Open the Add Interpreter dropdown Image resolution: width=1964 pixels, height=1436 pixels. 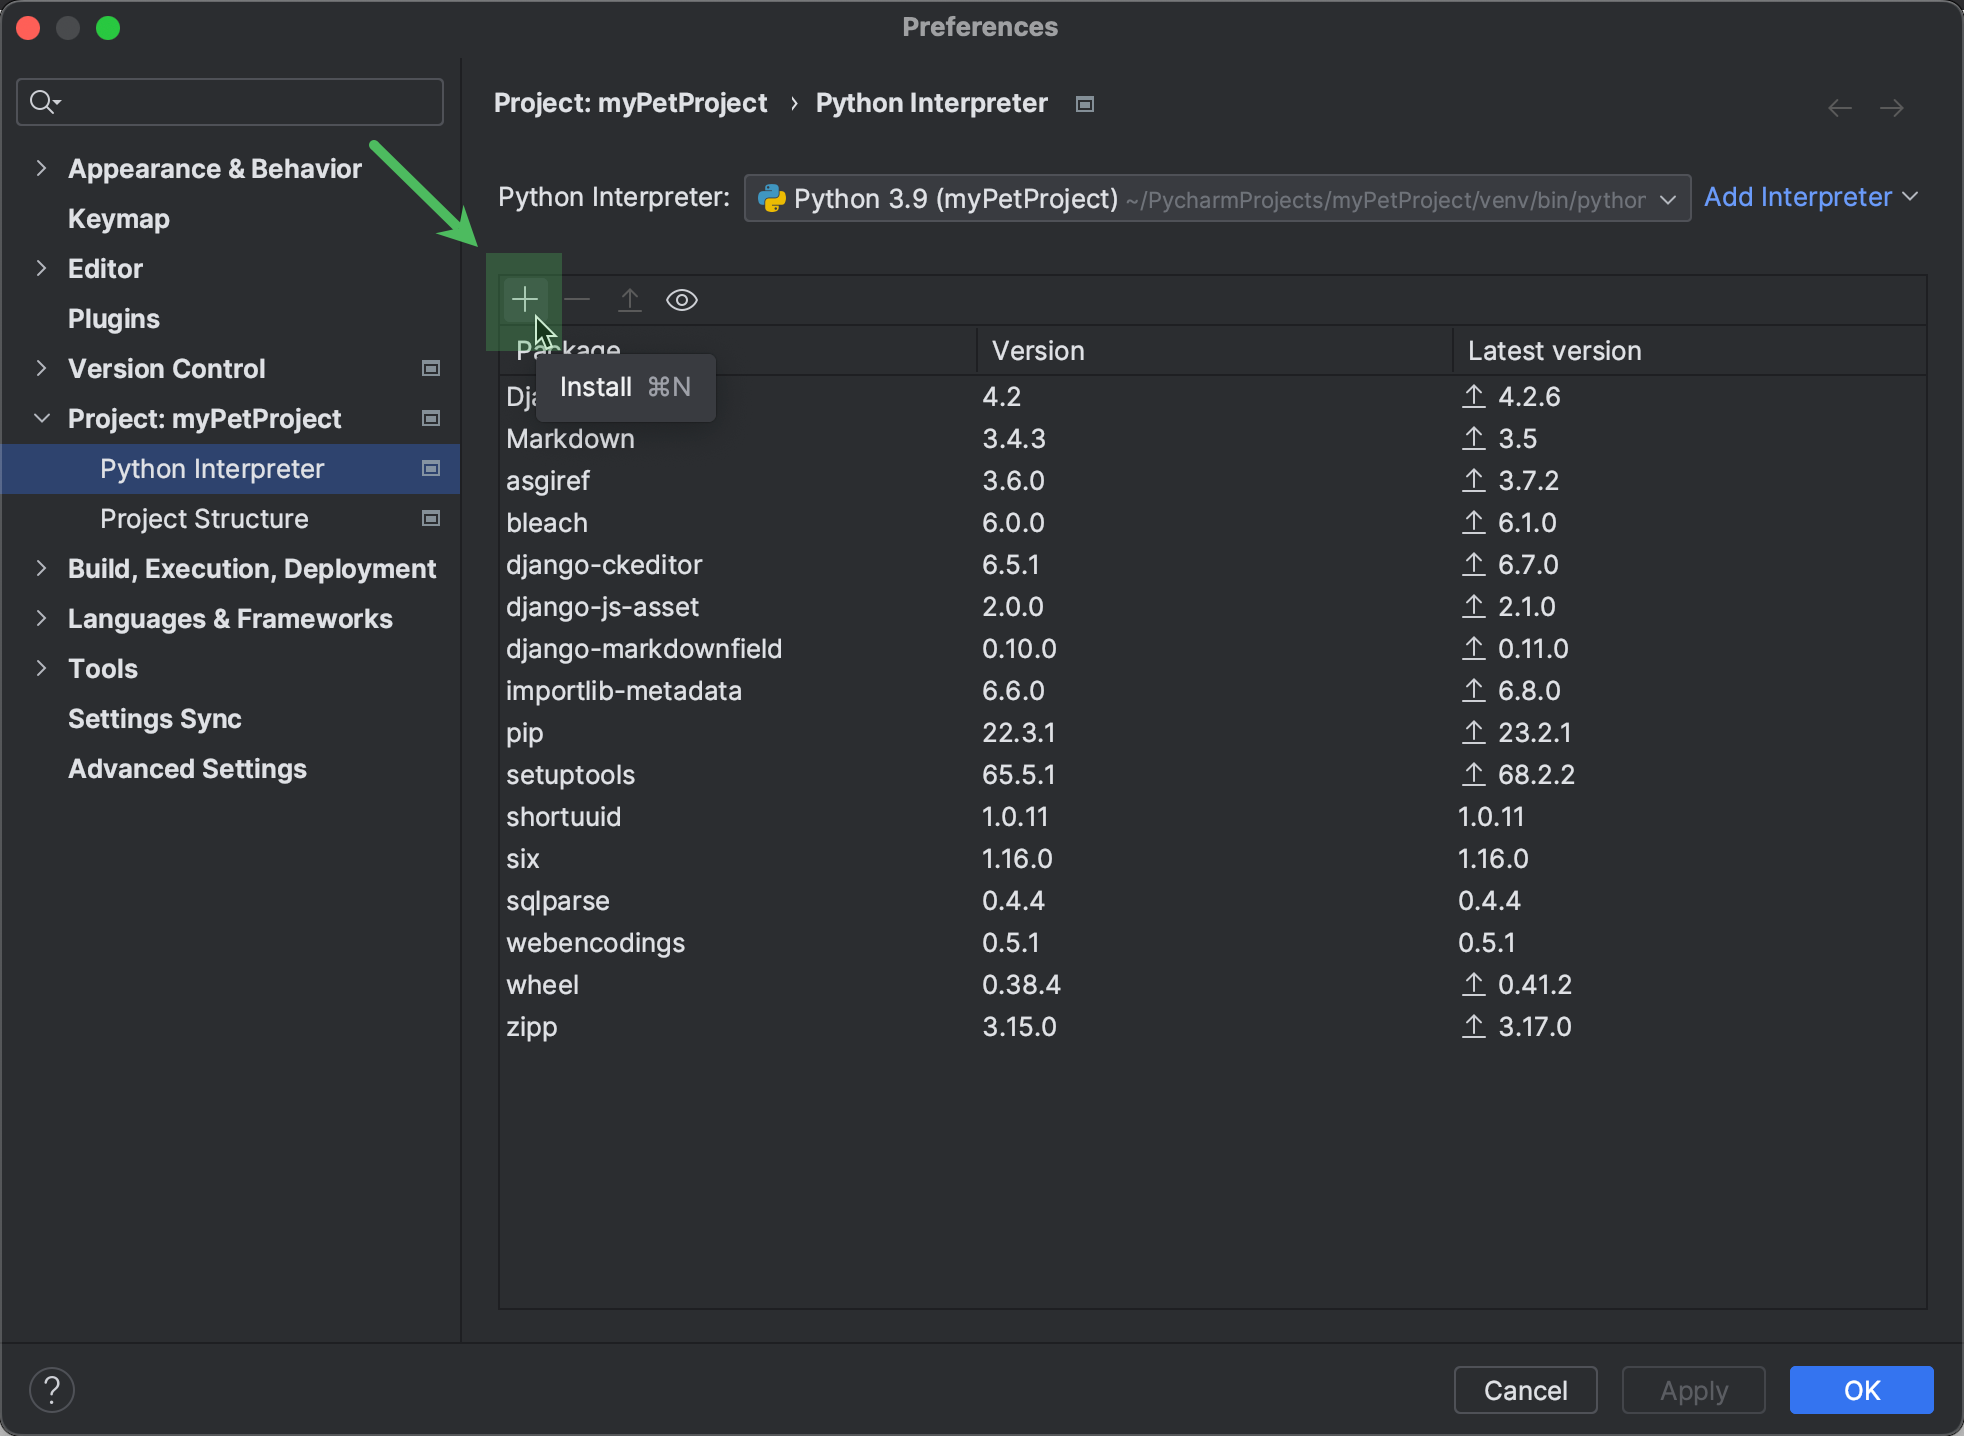1810,197
